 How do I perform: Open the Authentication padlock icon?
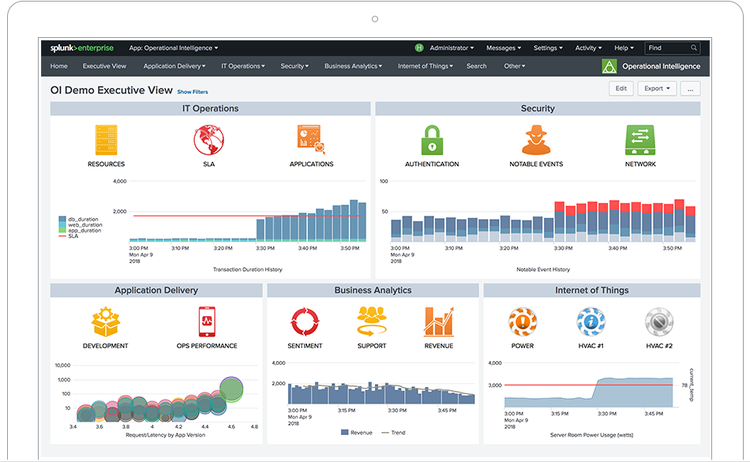coord(432,139)
